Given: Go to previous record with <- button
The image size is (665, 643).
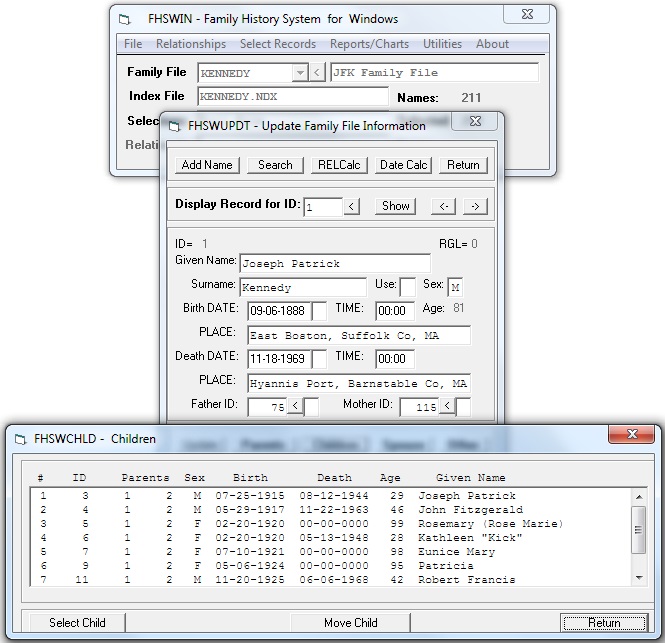Looking at the screenshot, I should (444, 207).
